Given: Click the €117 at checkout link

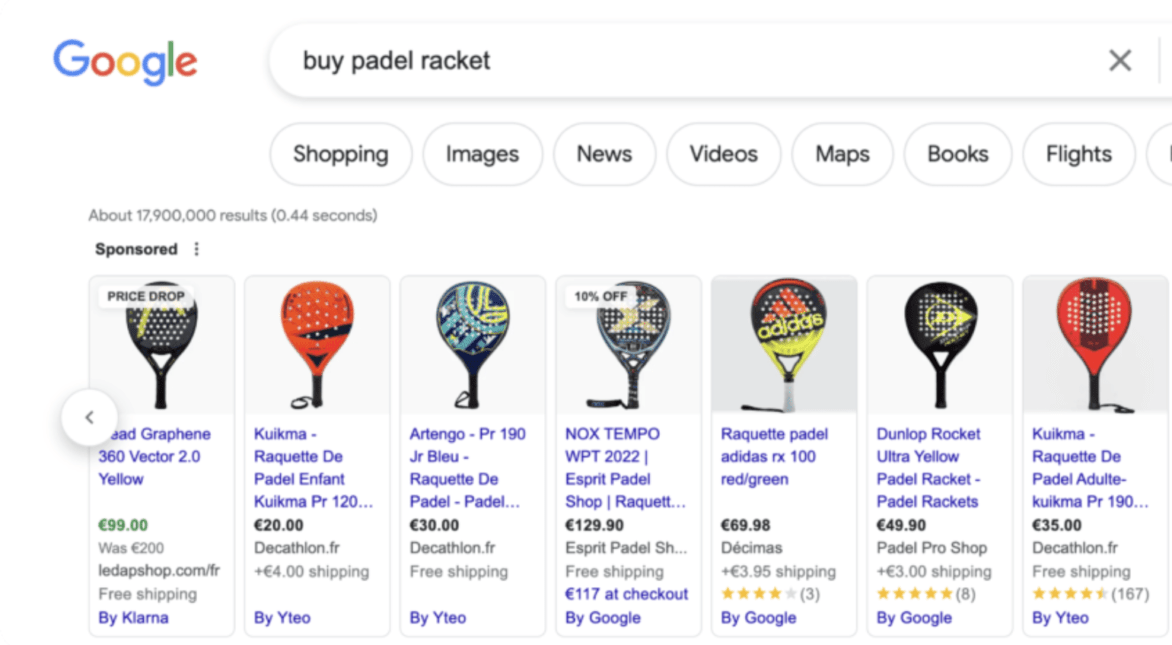Looking at the screenshot, I should [626, 594].
